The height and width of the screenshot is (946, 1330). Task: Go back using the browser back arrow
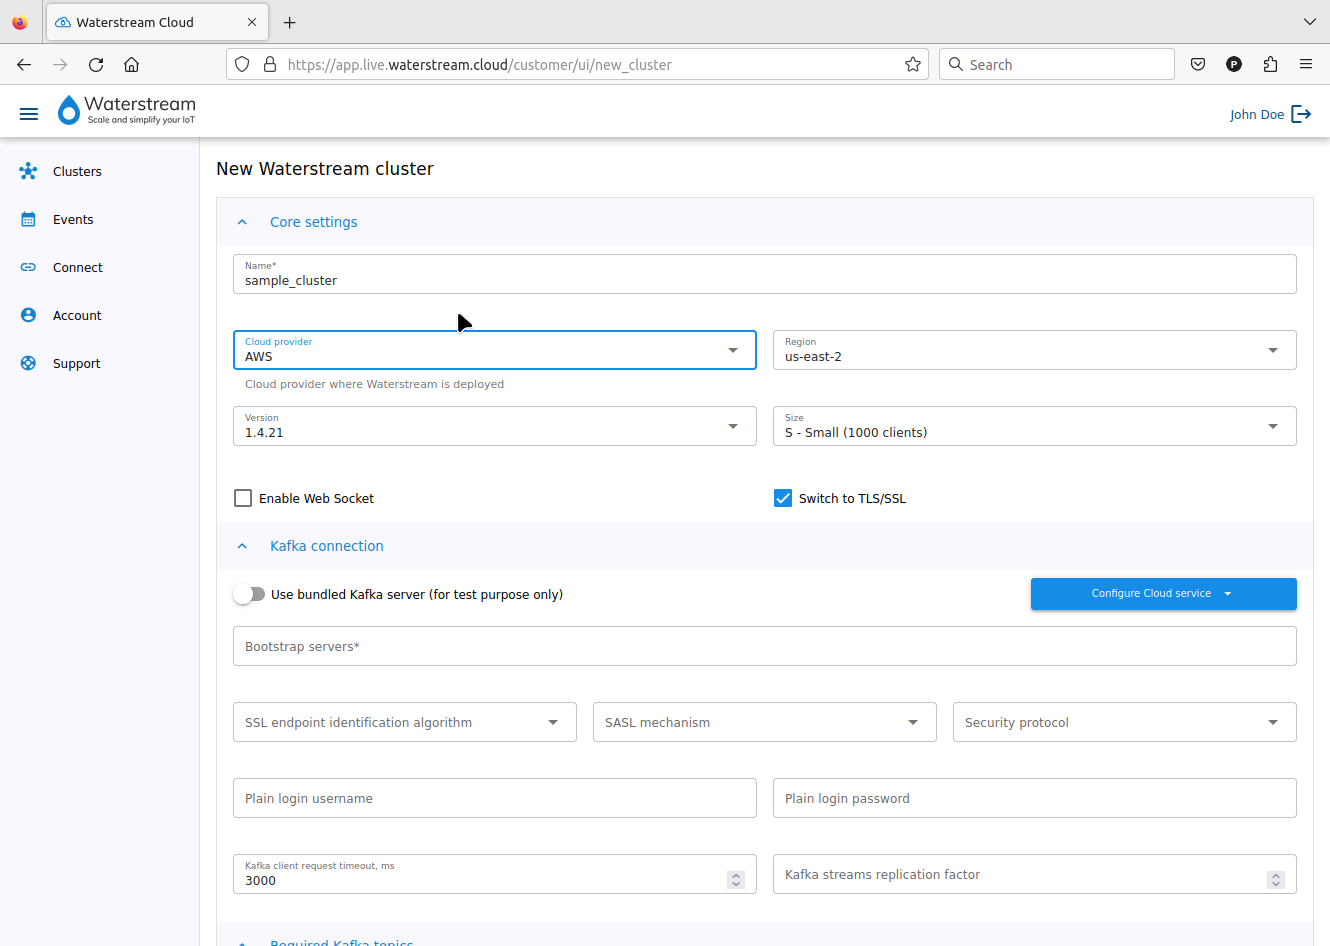pos(24,64)
